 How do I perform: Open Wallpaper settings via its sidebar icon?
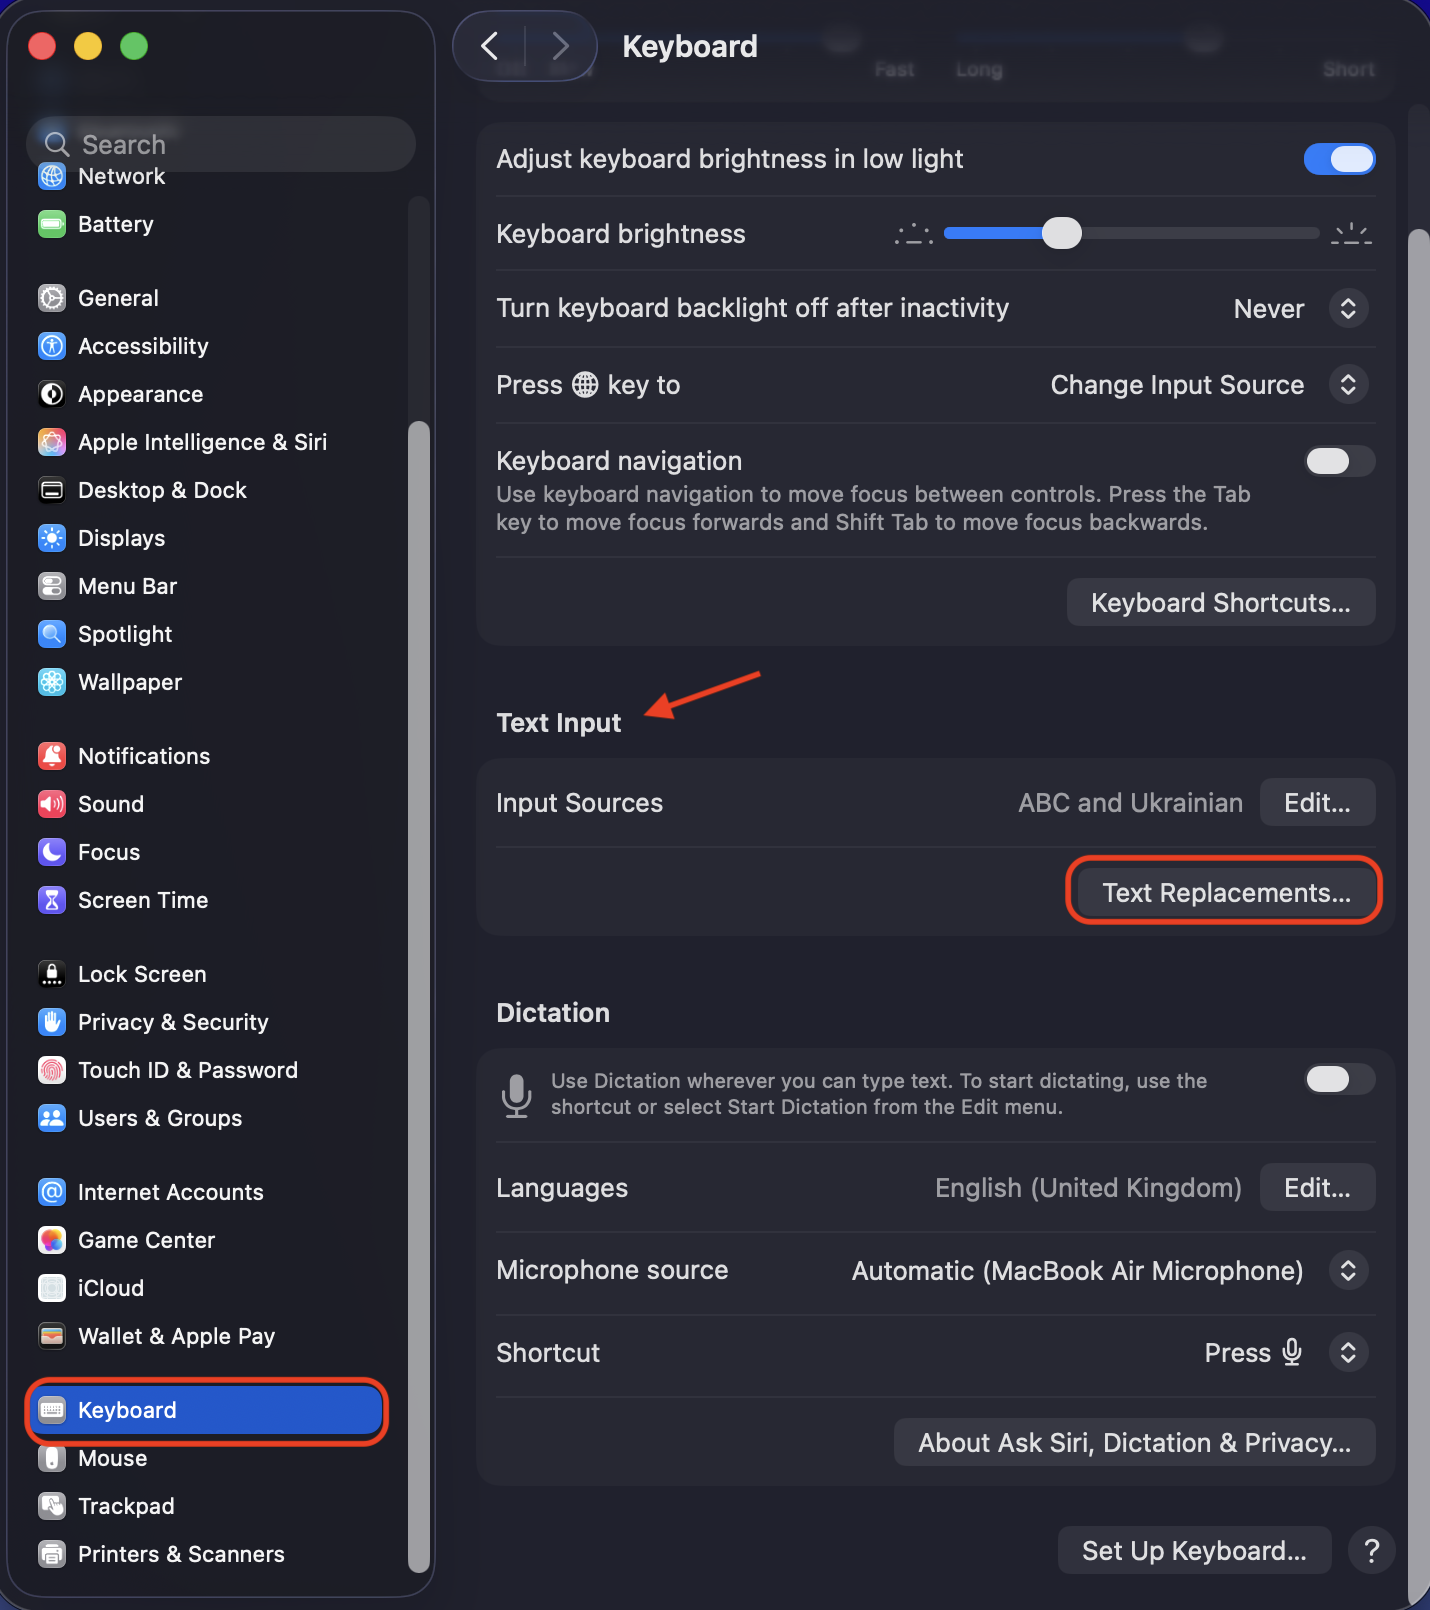pos(52,682)
